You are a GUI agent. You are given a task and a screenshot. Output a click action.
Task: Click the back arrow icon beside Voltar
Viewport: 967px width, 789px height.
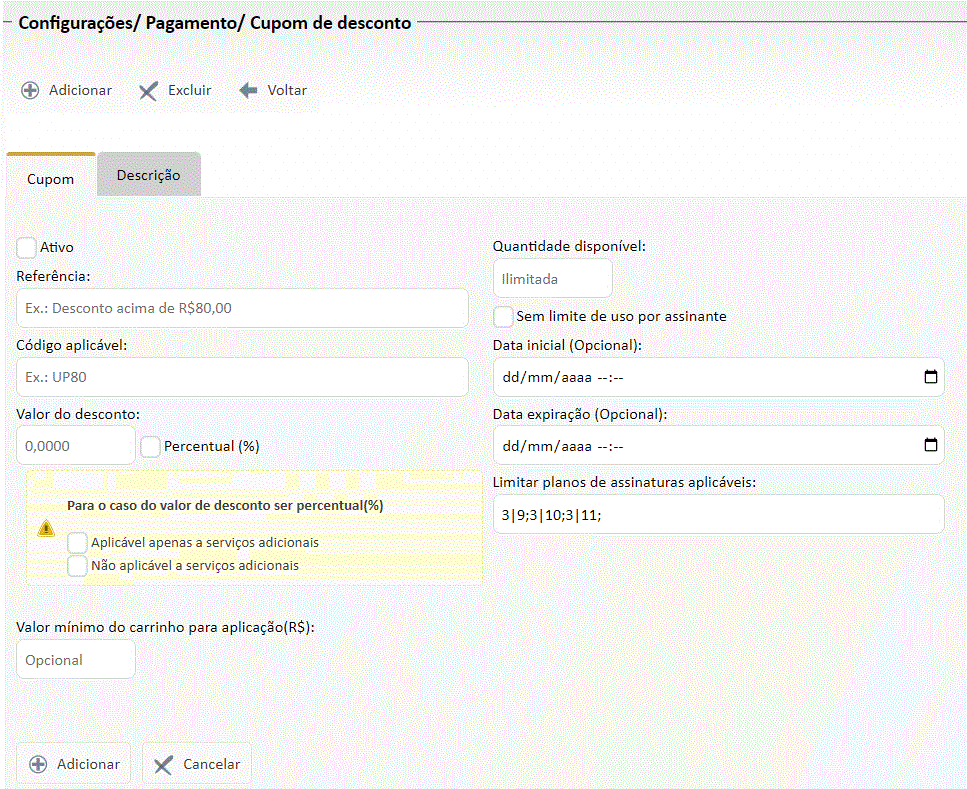pyautogui.click(x=249, y=90)
